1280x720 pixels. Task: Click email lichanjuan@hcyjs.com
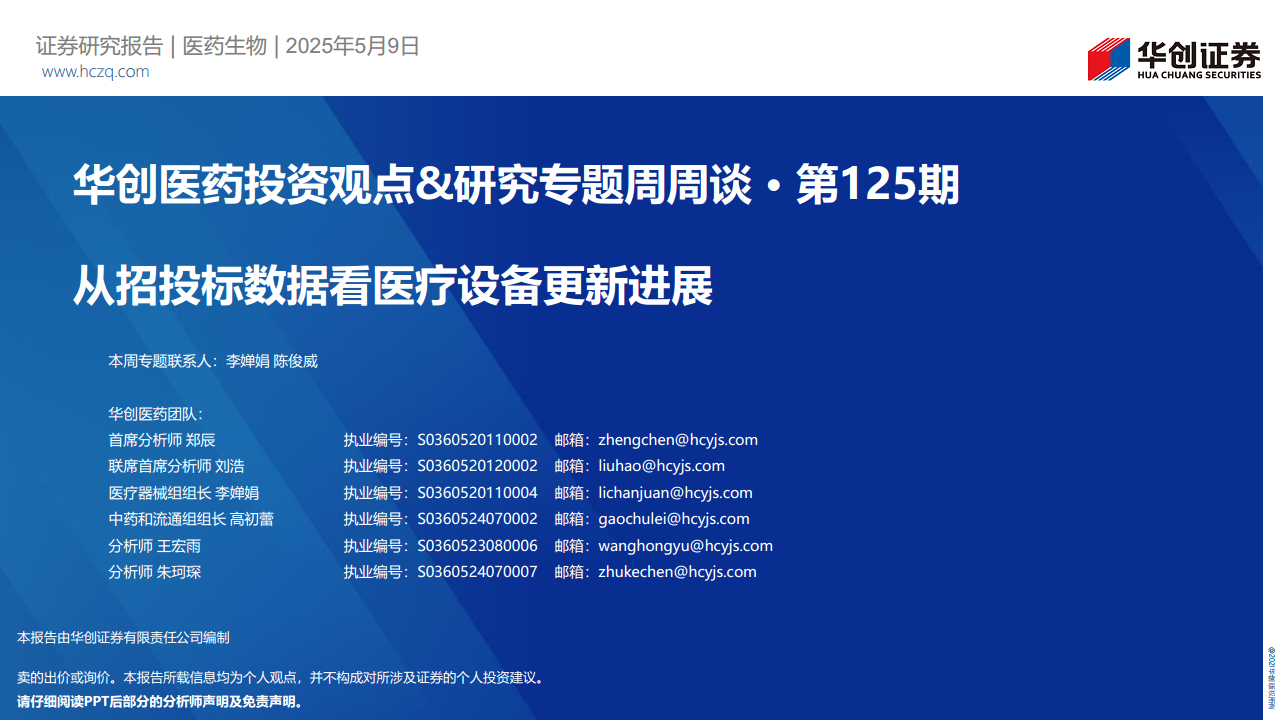tap(675, 493)
